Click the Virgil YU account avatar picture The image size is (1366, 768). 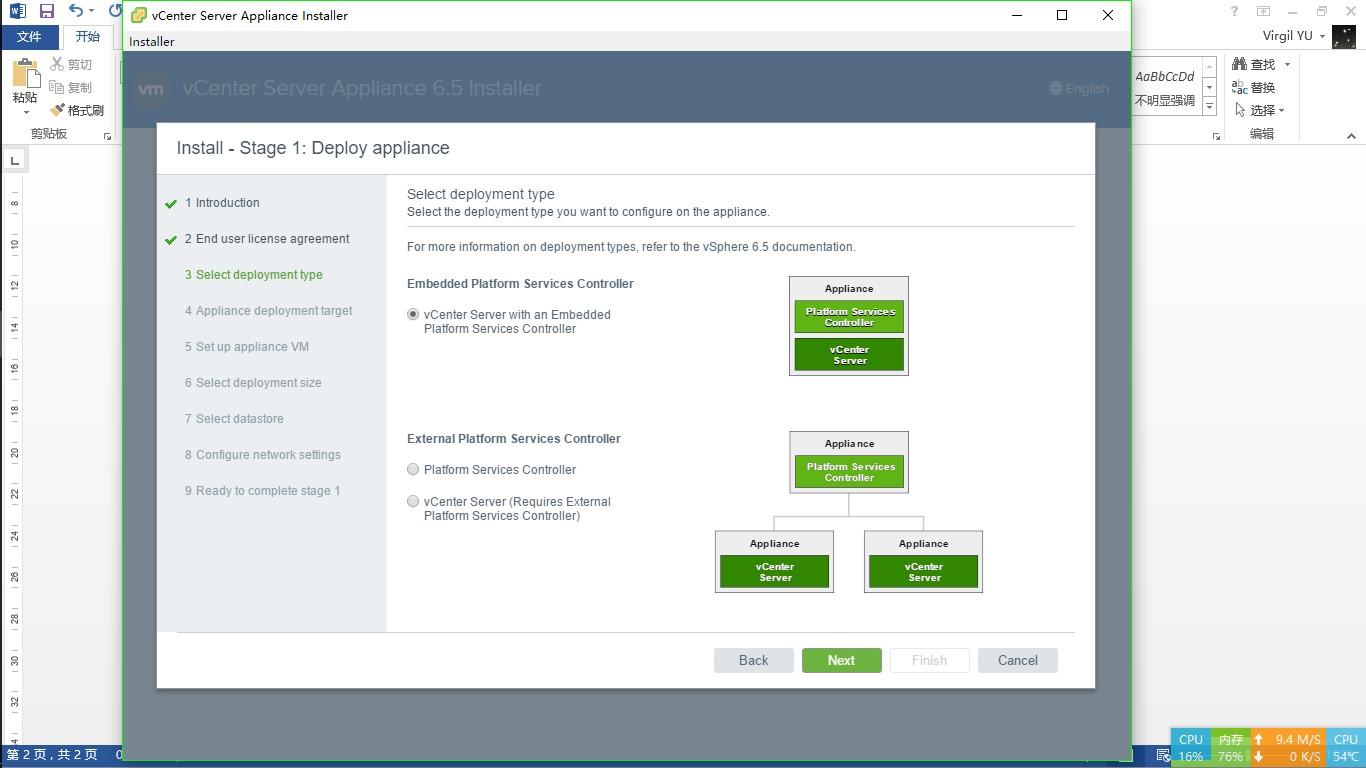coord(1343,36)
